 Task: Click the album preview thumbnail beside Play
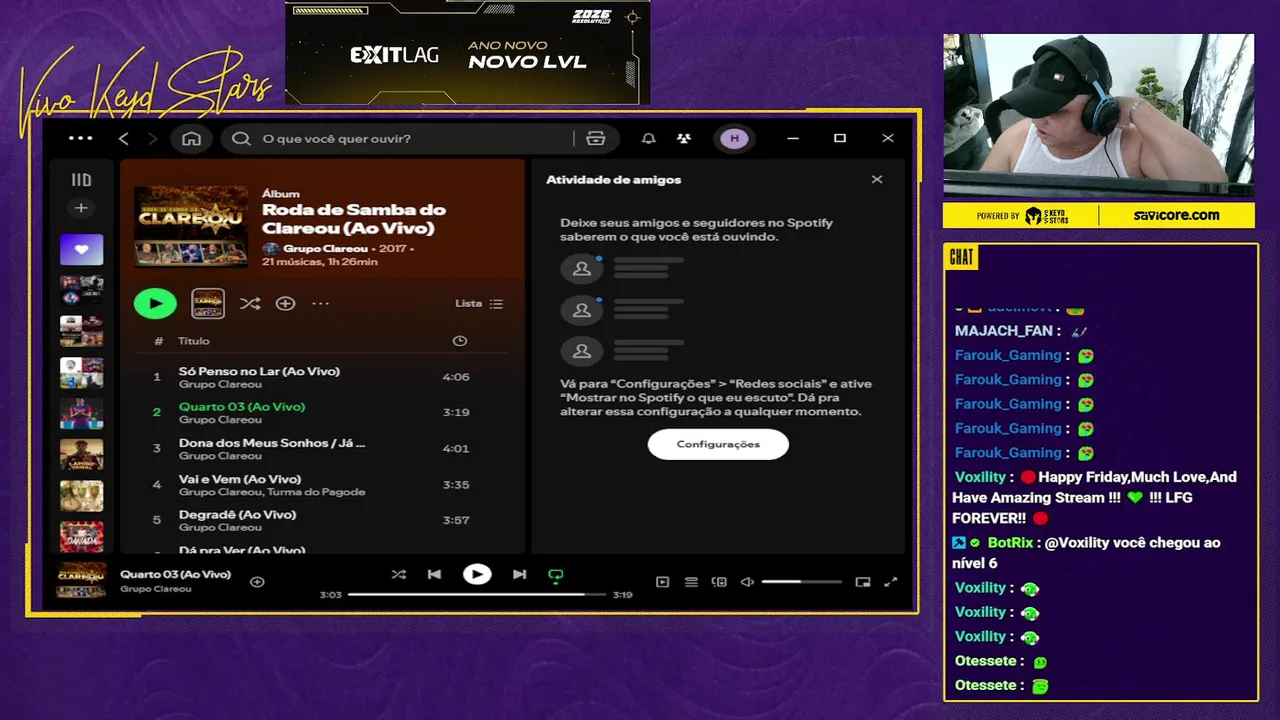(x=208, y=303)
